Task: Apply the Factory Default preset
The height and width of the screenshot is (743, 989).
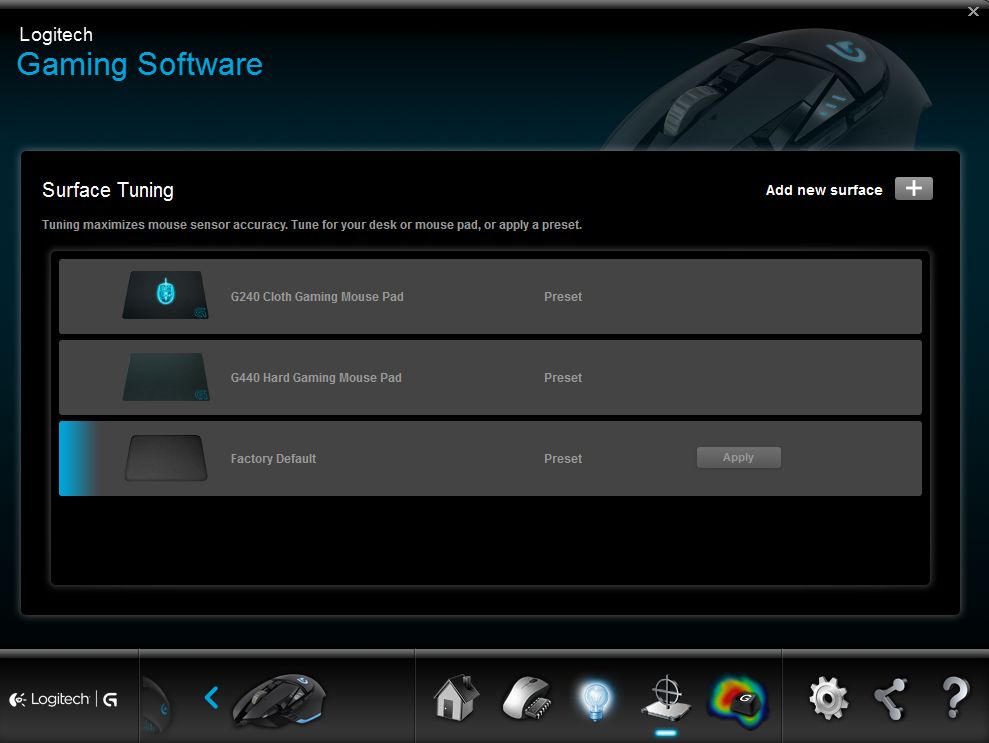Action: click(738, 457)
